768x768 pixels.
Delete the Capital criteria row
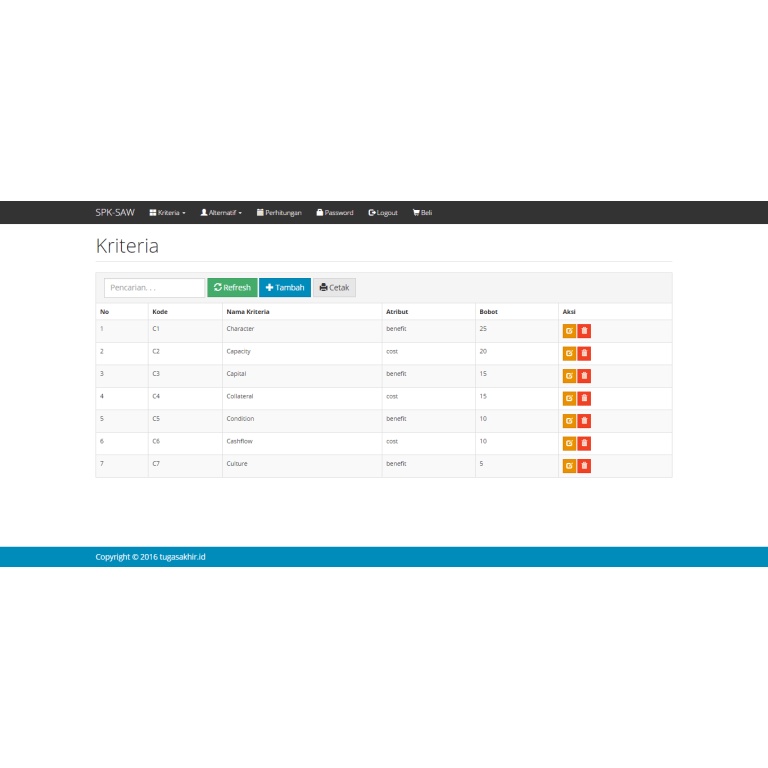[x=584, y=376]
